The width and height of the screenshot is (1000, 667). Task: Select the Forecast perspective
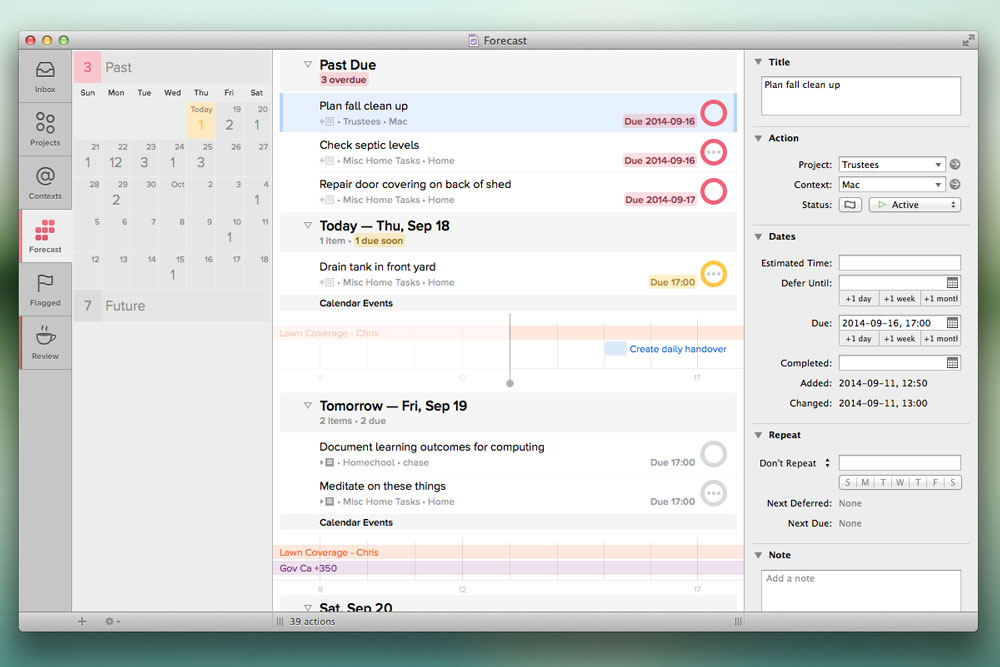pyautogui.click(x=45, y=237)
